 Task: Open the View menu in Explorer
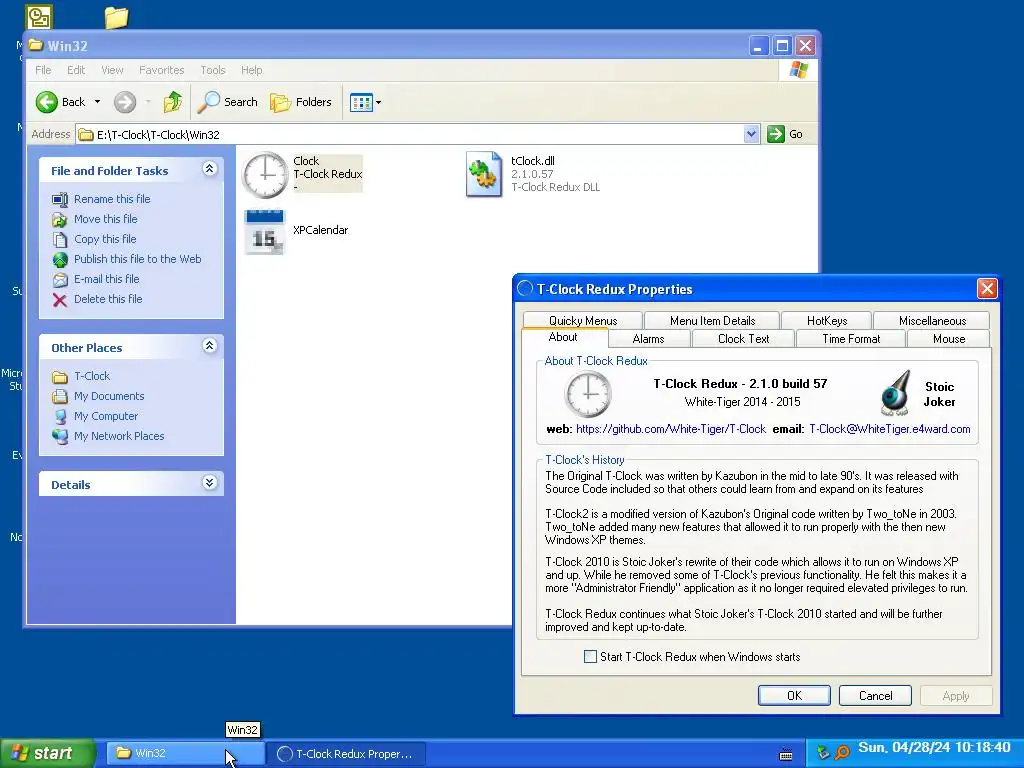[112, 70]
